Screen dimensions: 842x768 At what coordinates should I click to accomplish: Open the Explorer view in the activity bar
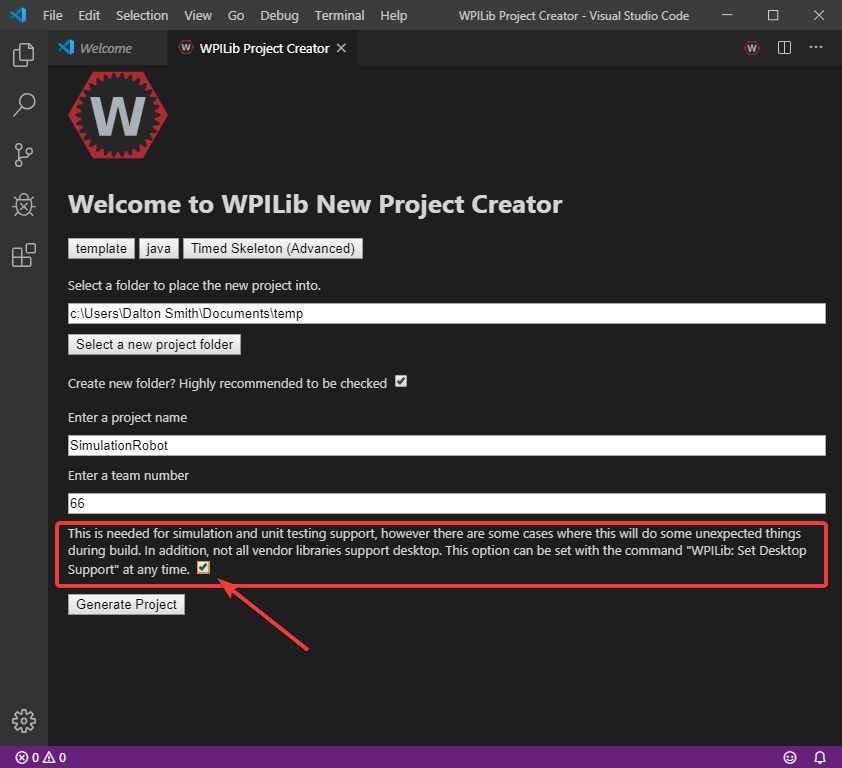(23, 55)
